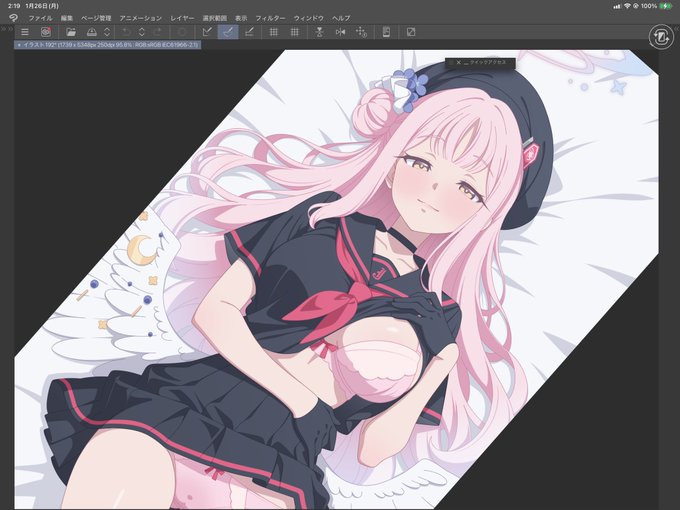Close the クイックアクセス floating palette
This screenshot has height=510, width=680.
click(458, 63)
